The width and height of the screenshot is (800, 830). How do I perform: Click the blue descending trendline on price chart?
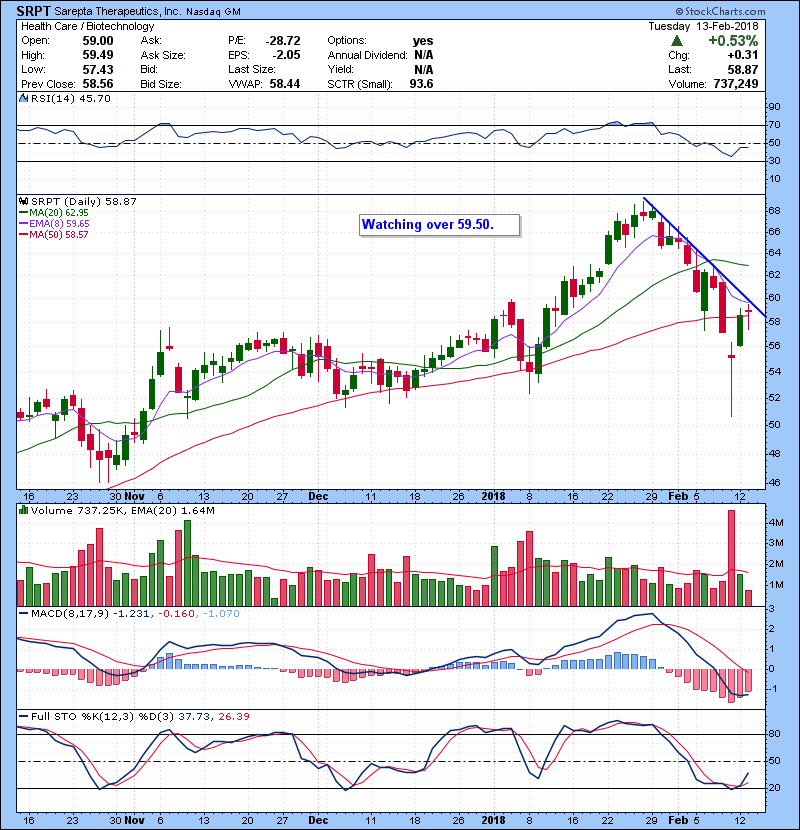pyautogui.click(x=704, y=257)
